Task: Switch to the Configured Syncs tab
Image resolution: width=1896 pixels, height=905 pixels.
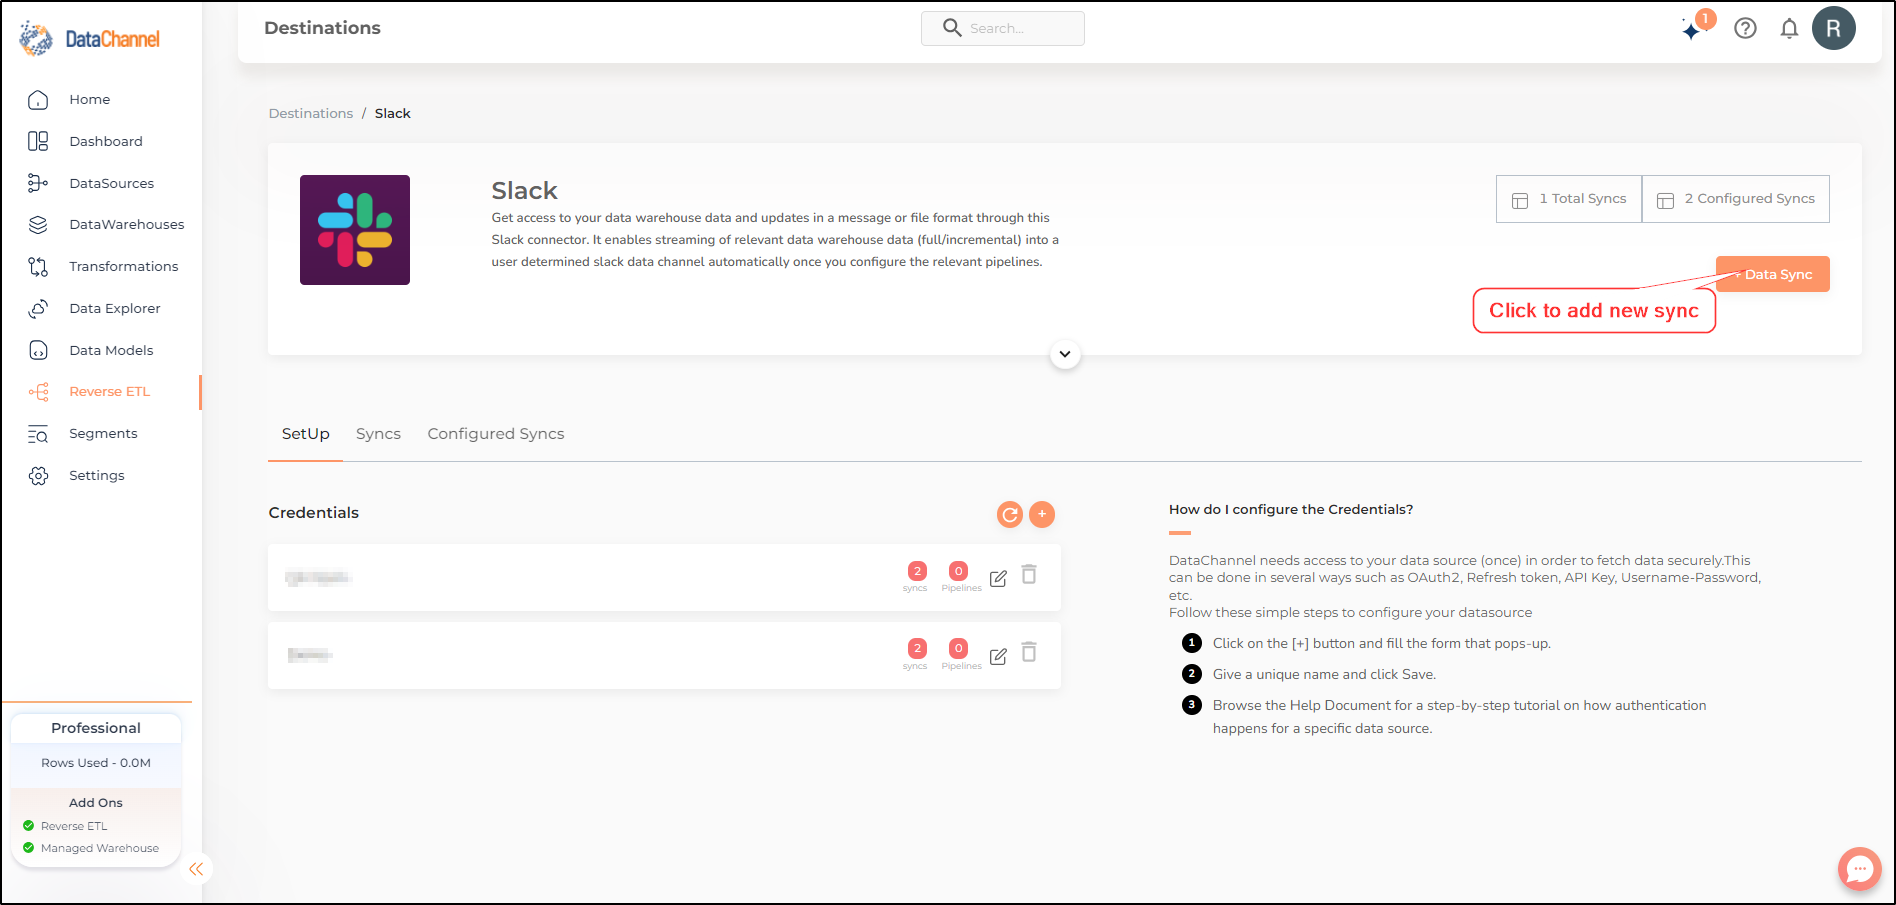Action: (496, 434)
